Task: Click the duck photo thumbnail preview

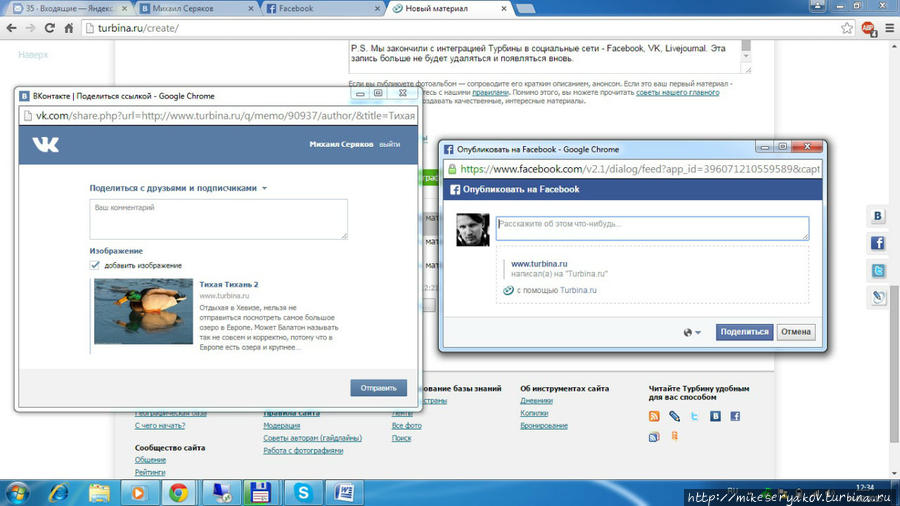Action: [x=143, y=311]
